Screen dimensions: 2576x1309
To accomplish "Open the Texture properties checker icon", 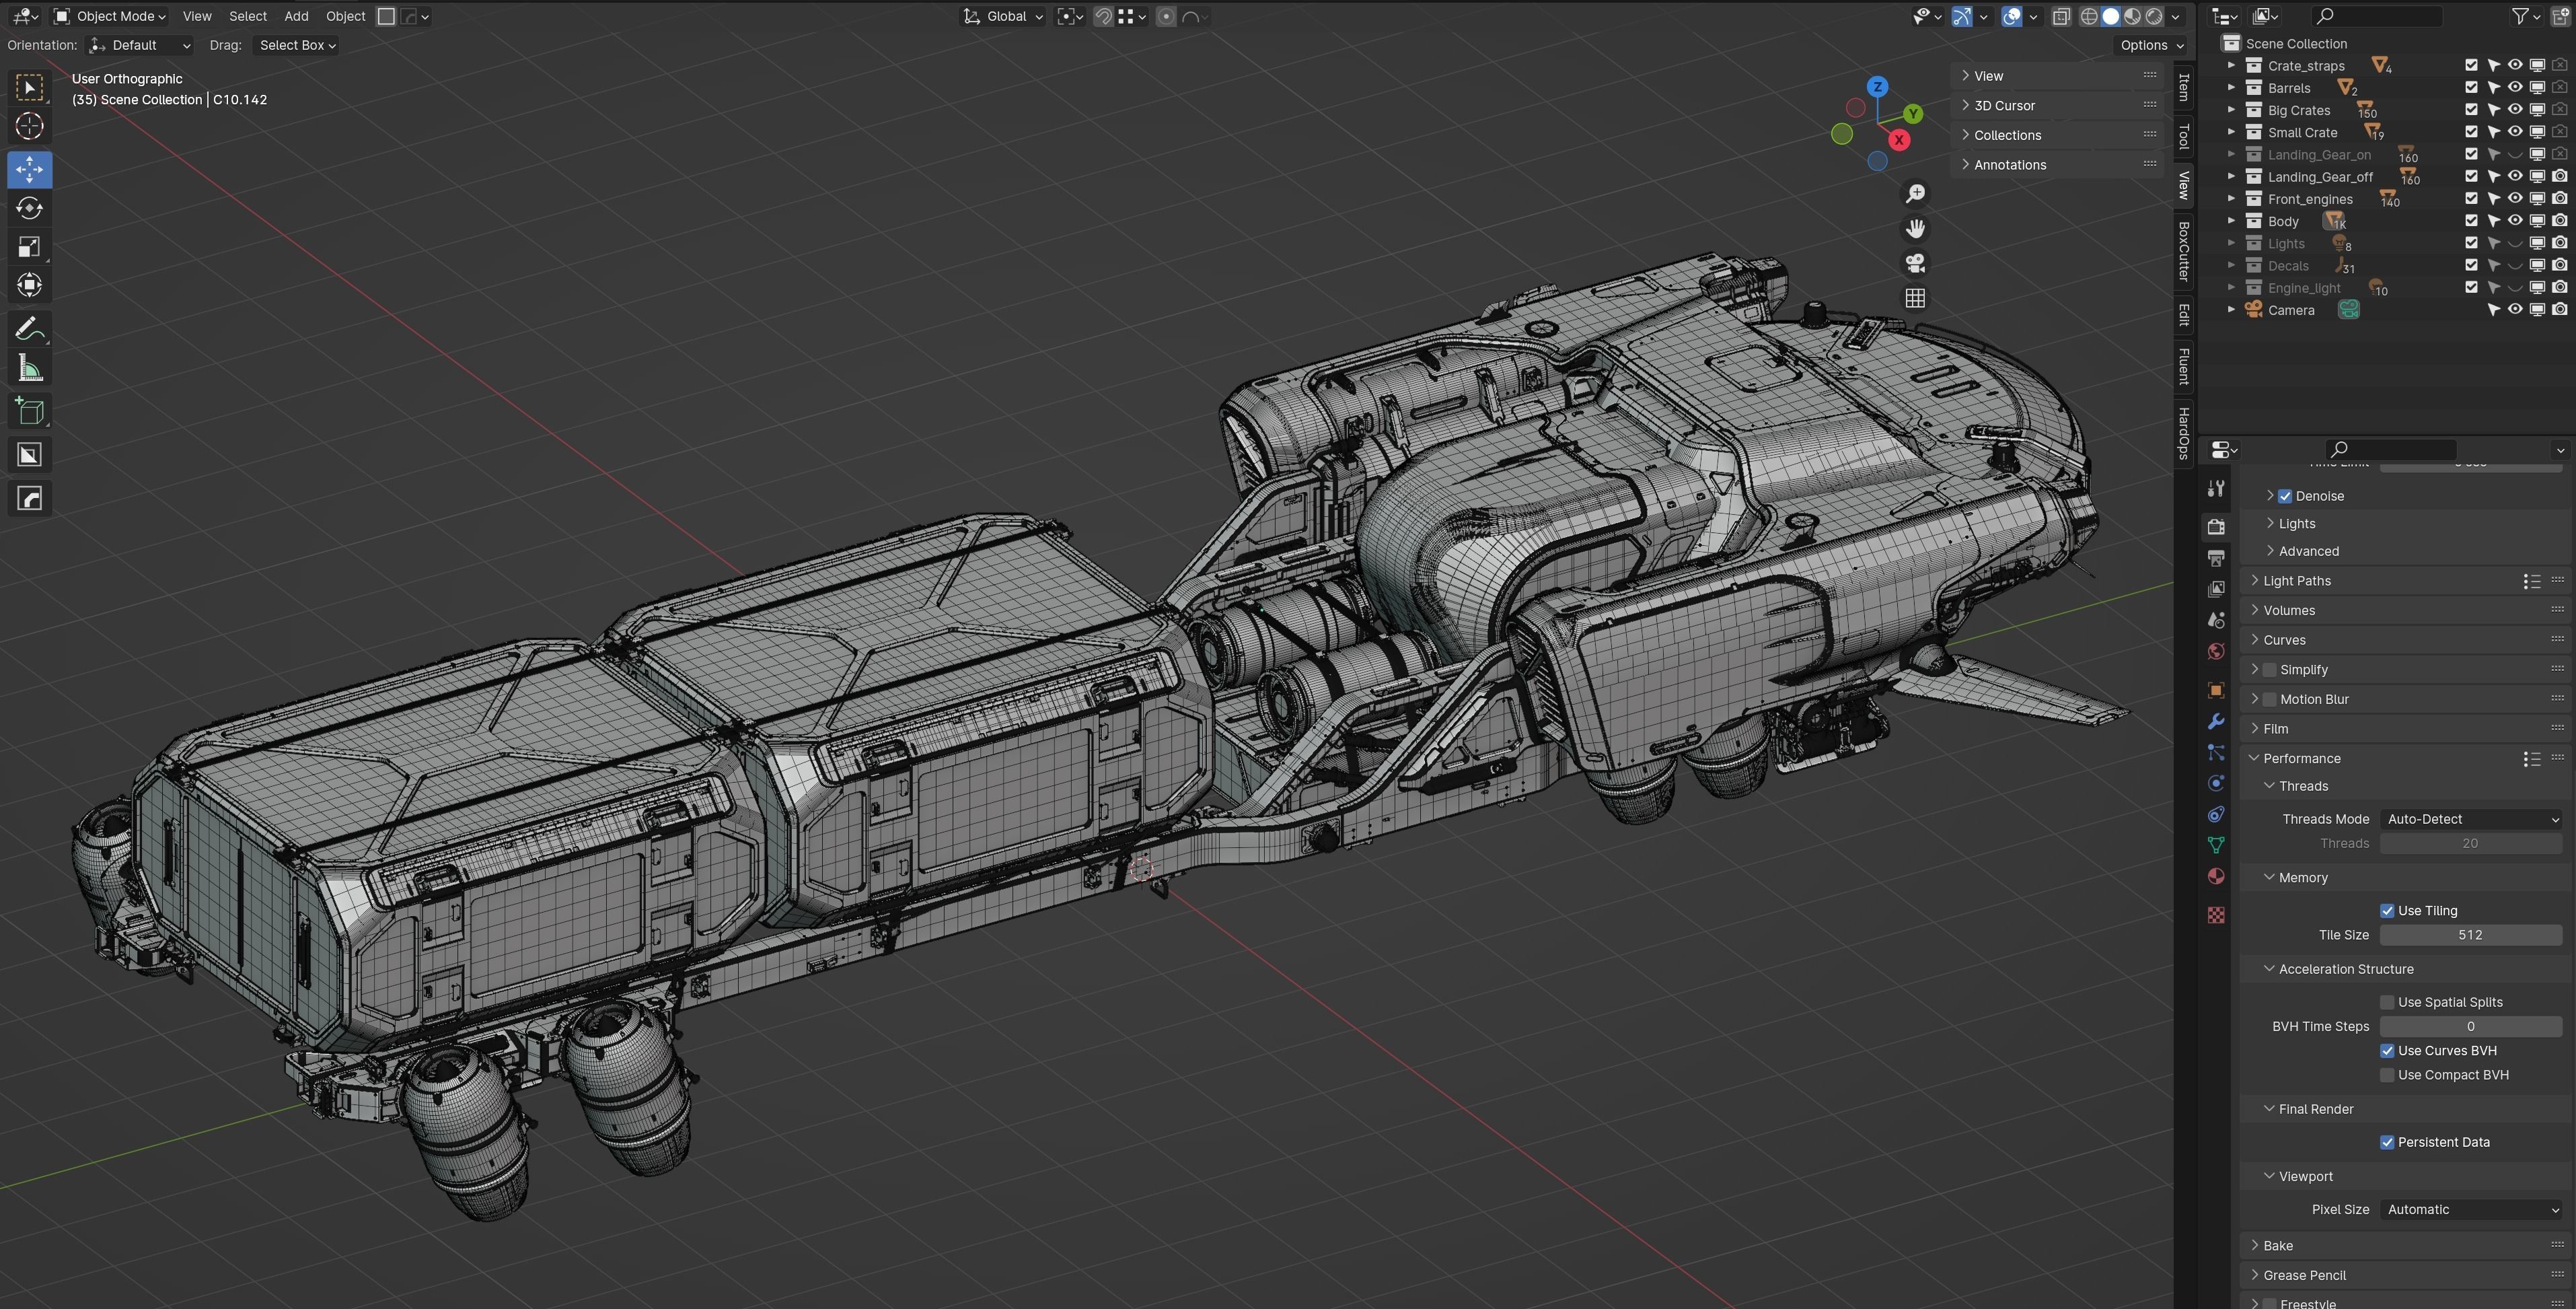I will point(2216,915).
